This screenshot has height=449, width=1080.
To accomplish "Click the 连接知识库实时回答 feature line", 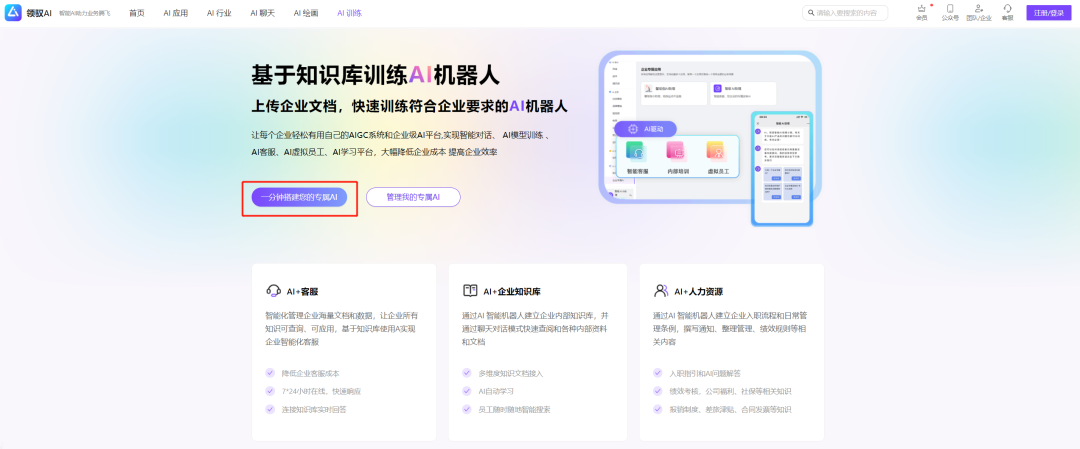I will tap(313, 409).
